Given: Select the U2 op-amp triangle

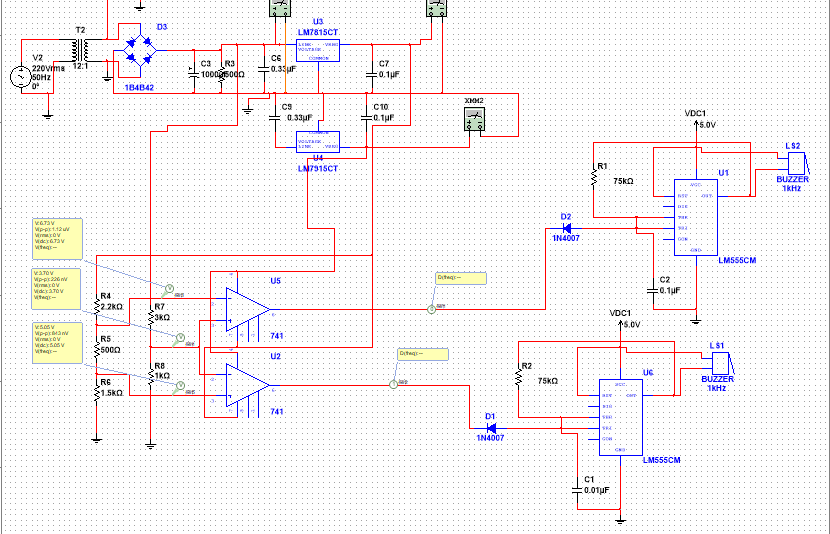Looking at the screenshot, I should [x=247, y=385].
